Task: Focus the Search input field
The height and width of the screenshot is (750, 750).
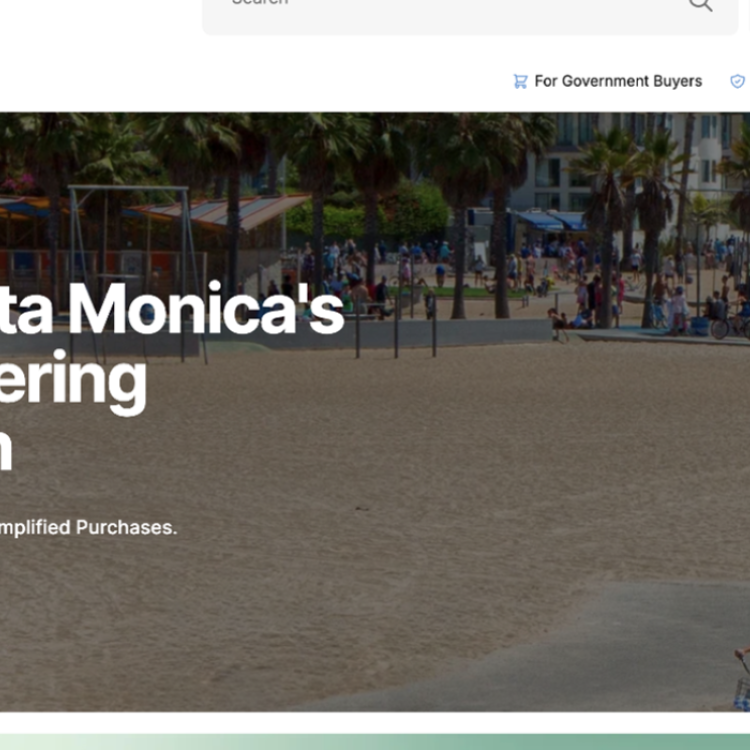Action: tap(470, 17)
